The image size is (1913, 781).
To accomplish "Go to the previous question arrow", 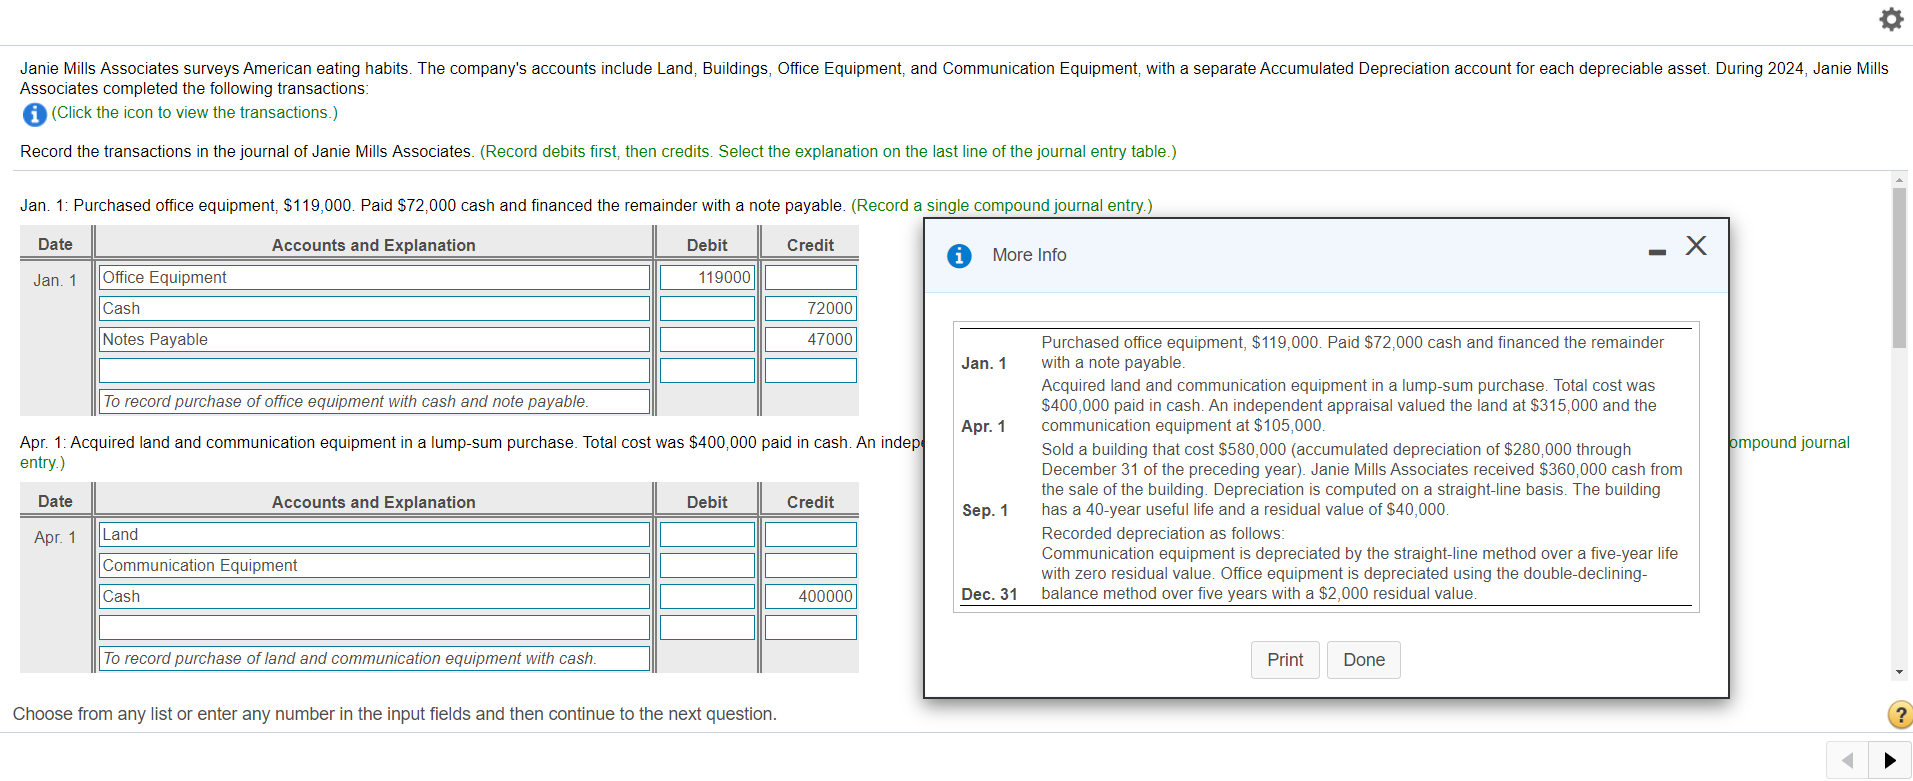I will pos(1848,760).
